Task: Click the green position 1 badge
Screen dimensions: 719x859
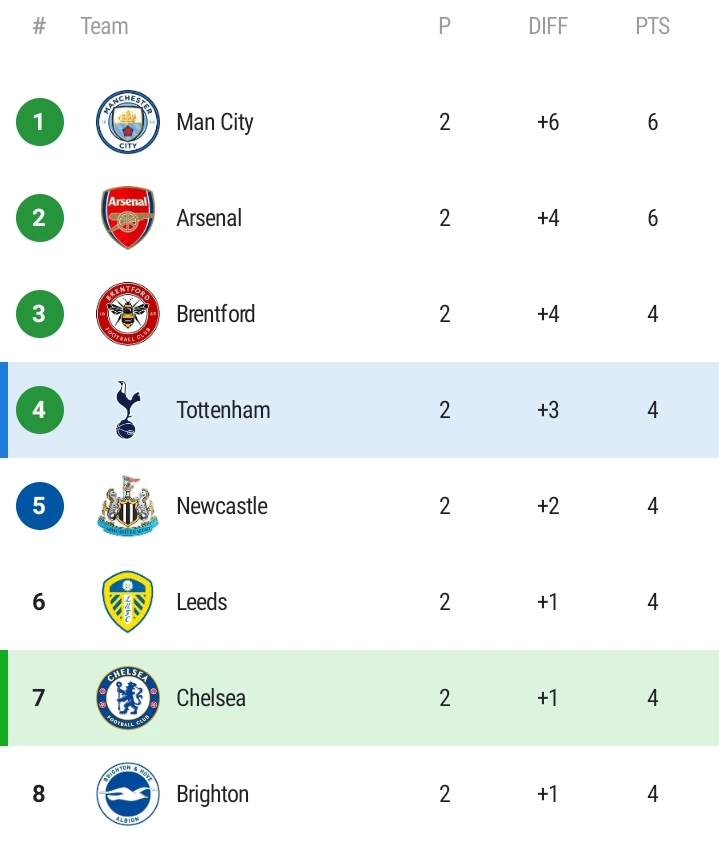Action: point(39,122)
